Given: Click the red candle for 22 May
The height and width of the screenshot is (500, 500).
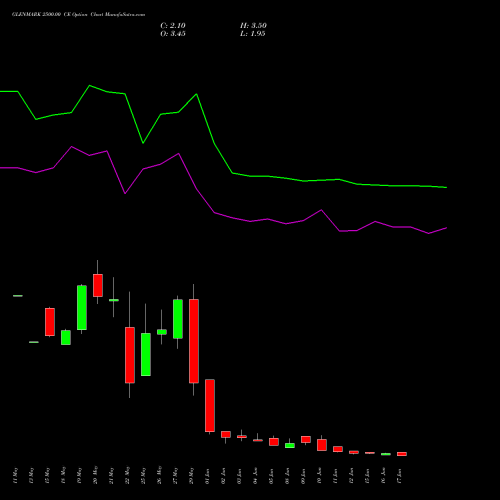Looking at the screenshot, I should pos(130,355).
